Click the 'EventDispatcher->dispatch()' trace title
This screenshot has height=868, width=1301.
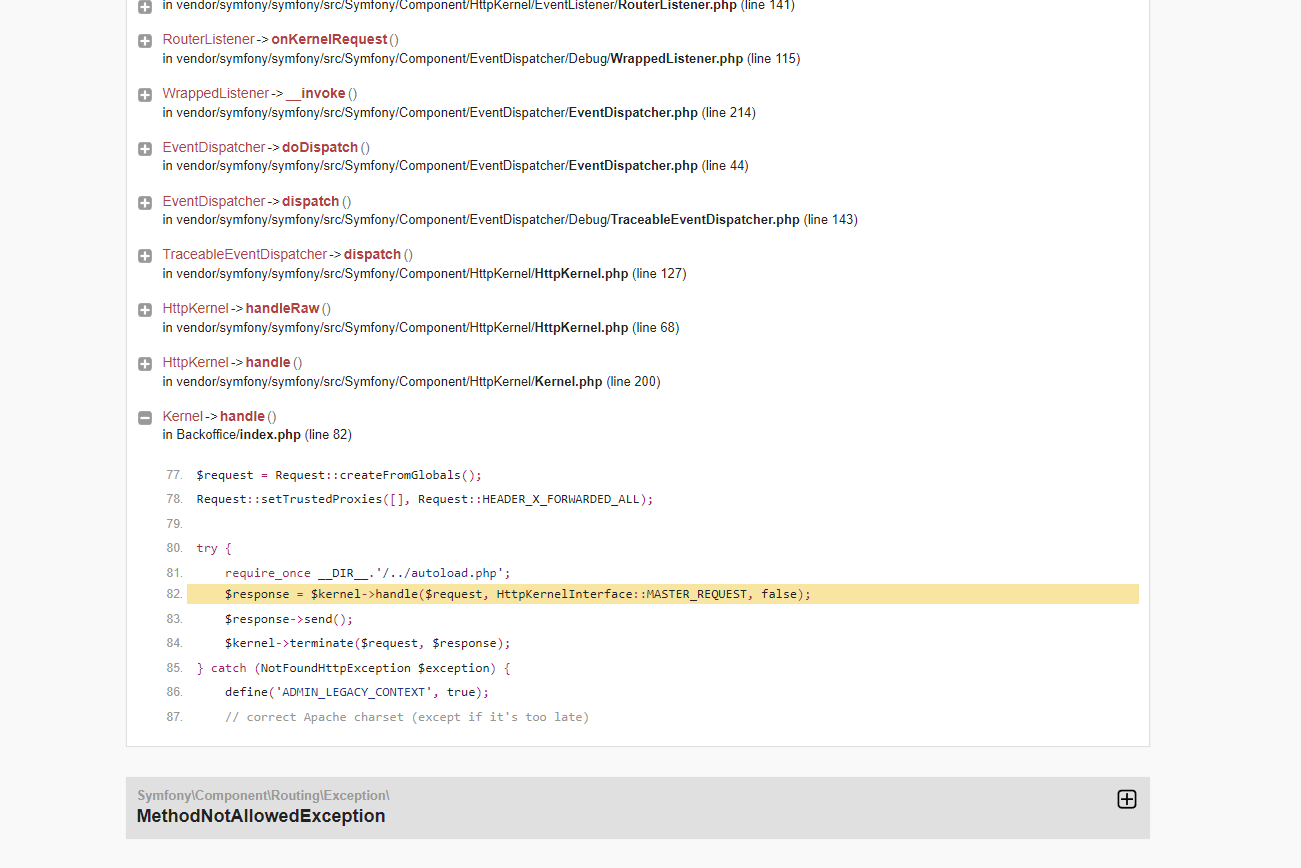[257, 201]
